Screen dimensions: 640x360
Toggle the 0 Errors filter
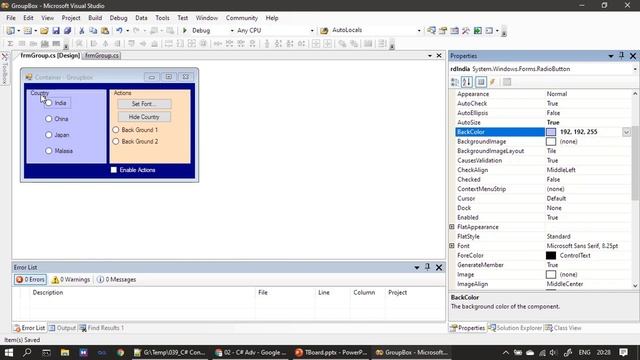[30, 280]
